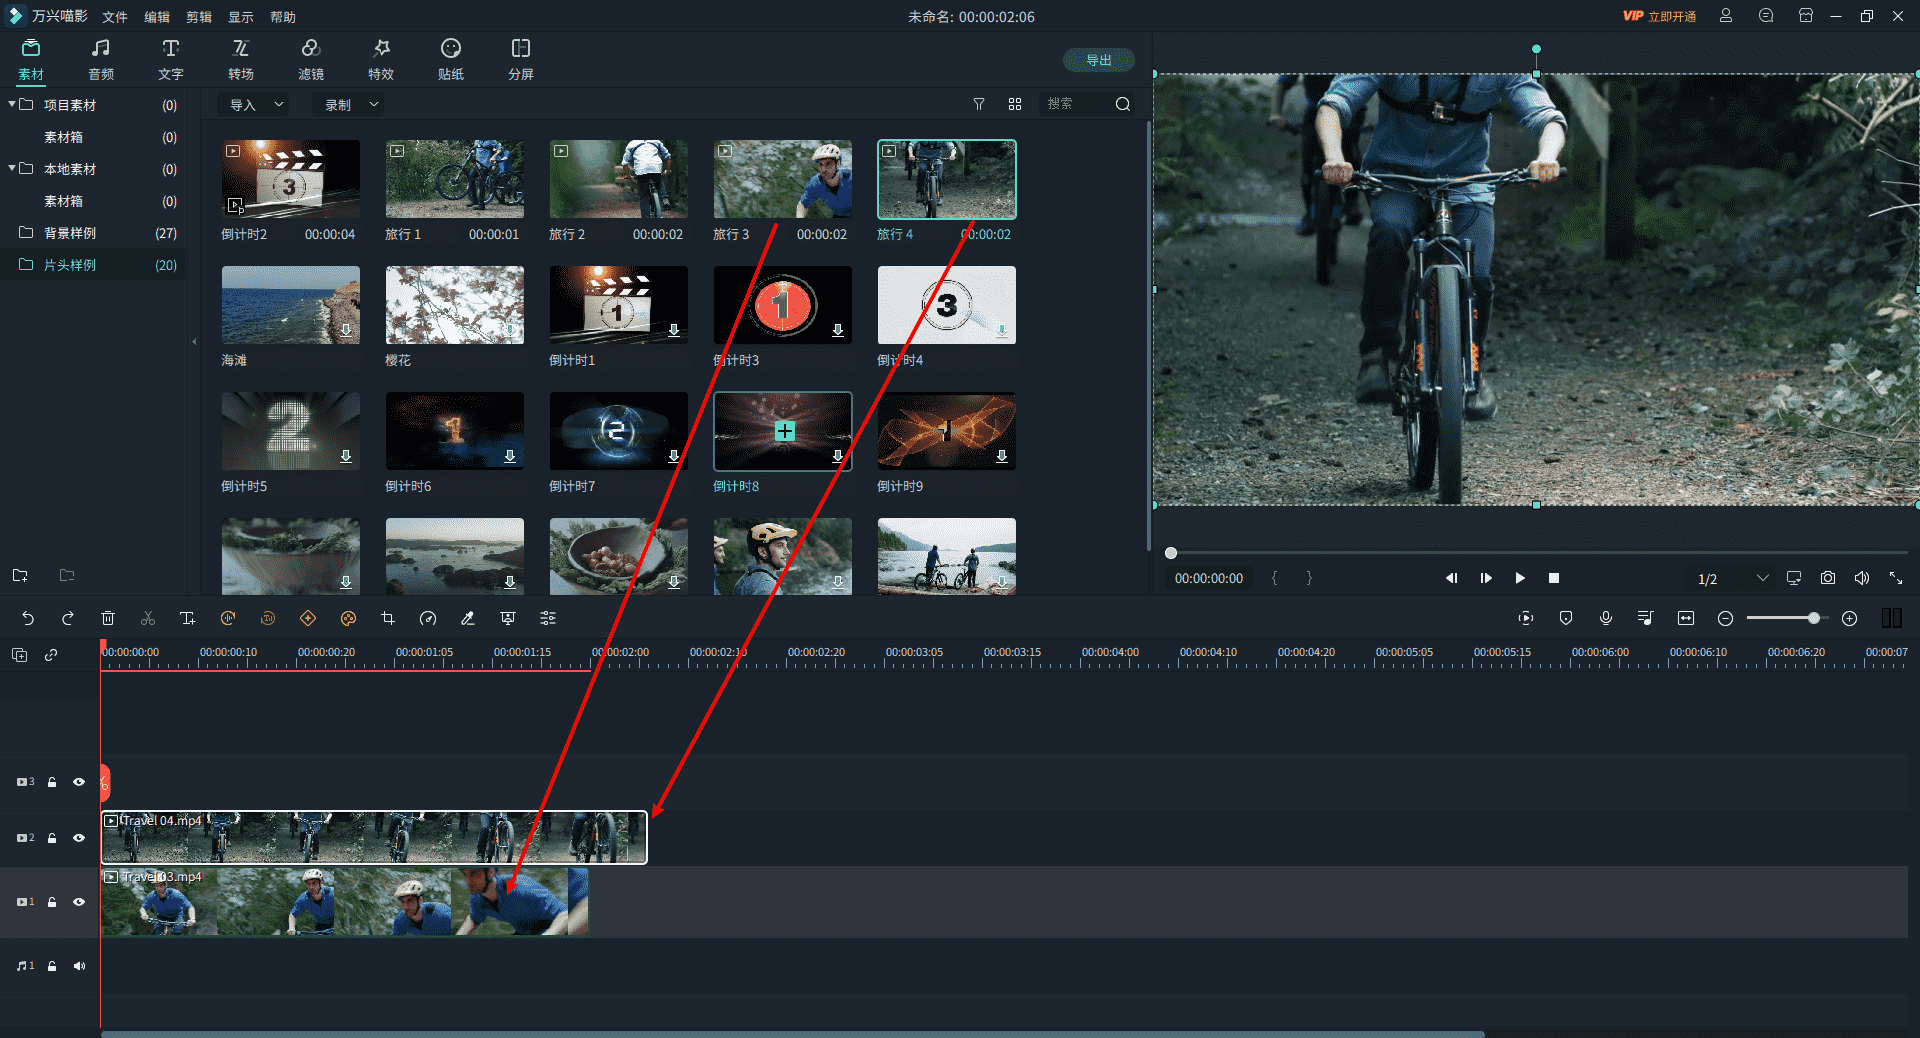Viewport: 1920px width, 1038px height.
Task: Click the crop tool in timeline toolbar
Action: [x=388, y=619]
